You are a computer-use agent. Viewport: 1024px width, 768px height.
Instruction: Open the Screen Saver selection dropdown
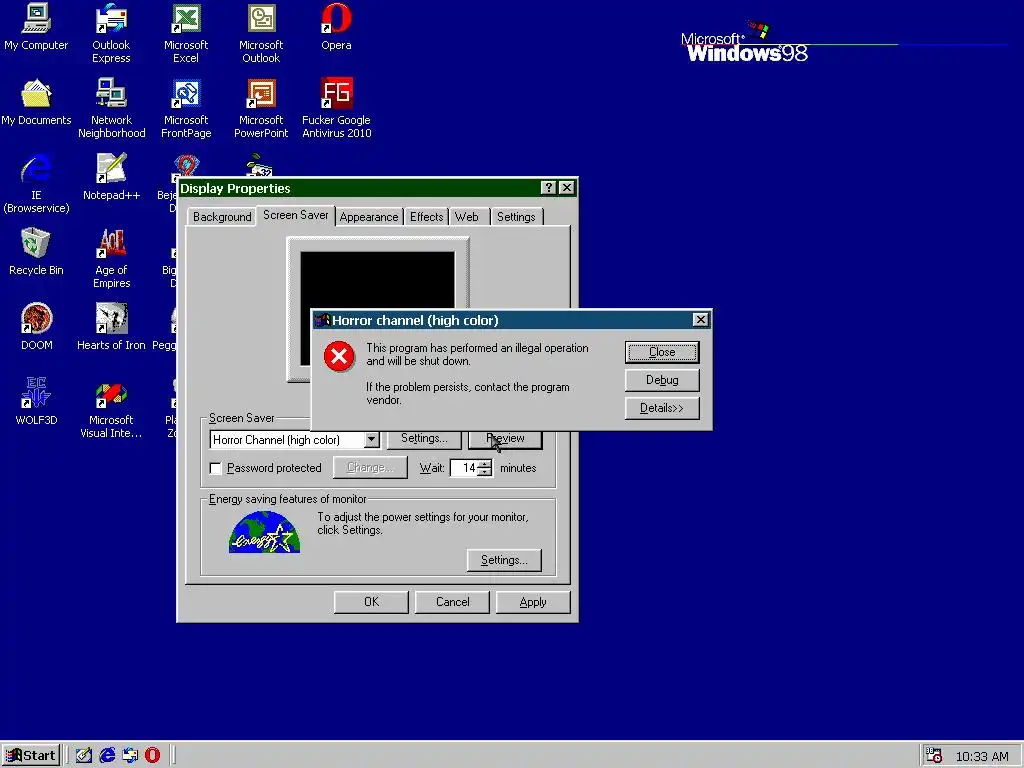pyautogui.click(x=372, y=440)
